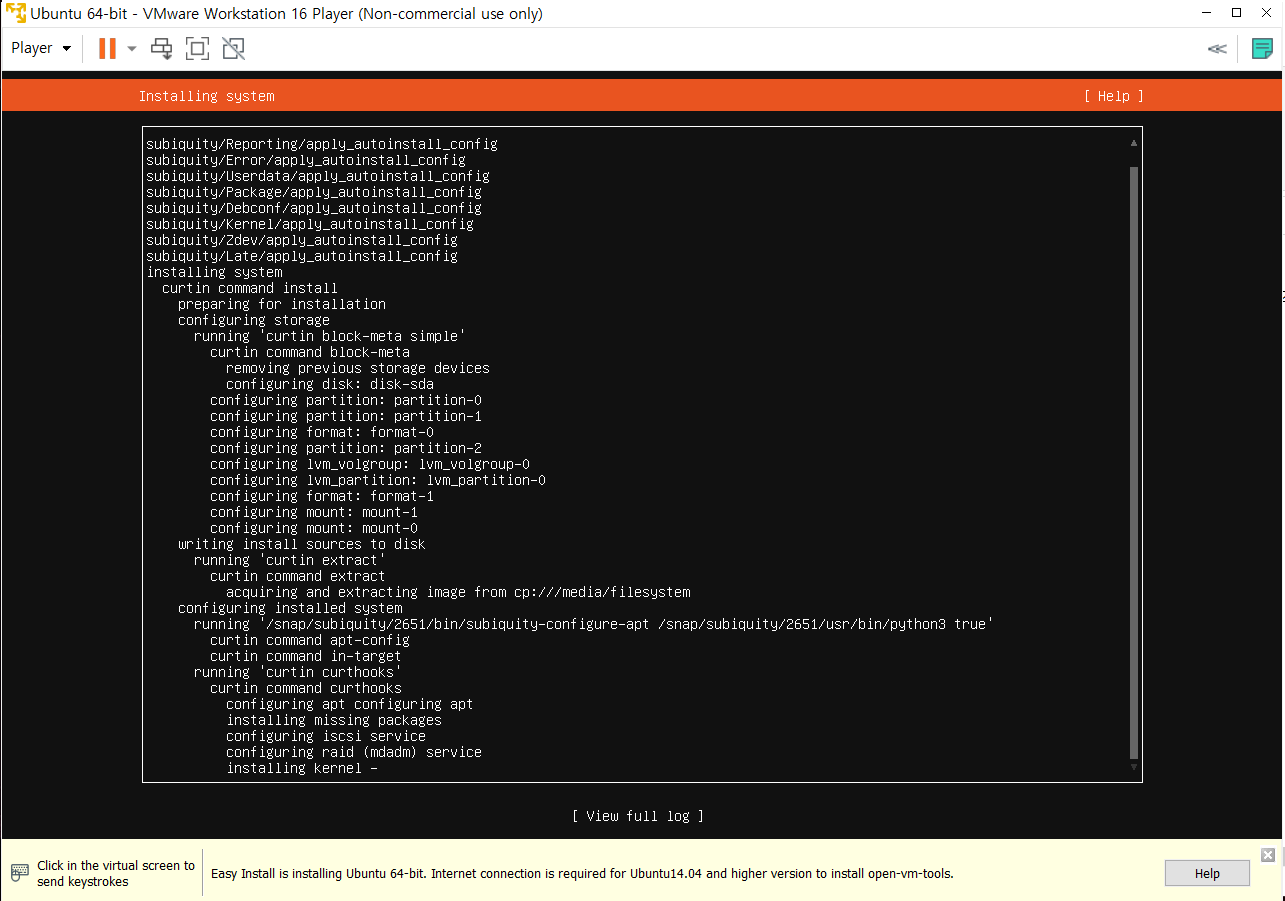
Task: Click 'configuring lvm_volgroup: lvm_volgroup-0' line
Action: click(370, 464)
